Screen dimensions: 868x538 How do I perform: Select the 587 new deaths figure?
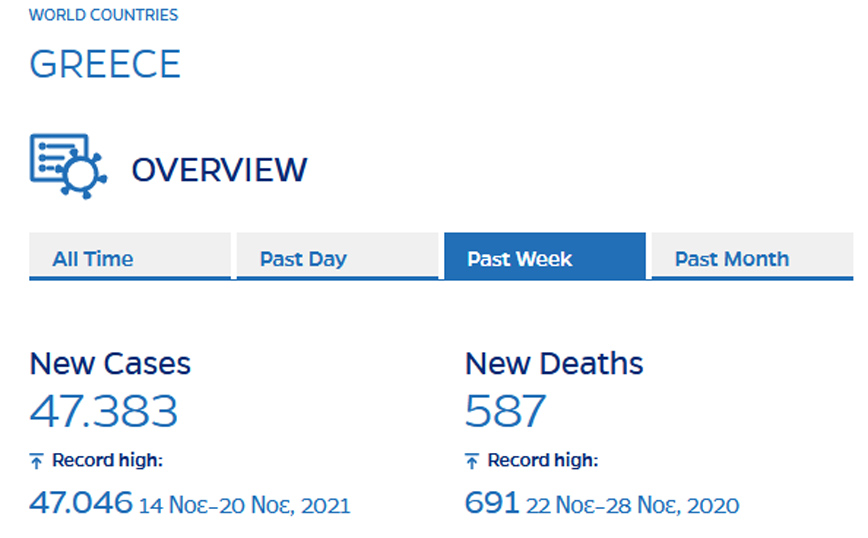pos(506,411)
